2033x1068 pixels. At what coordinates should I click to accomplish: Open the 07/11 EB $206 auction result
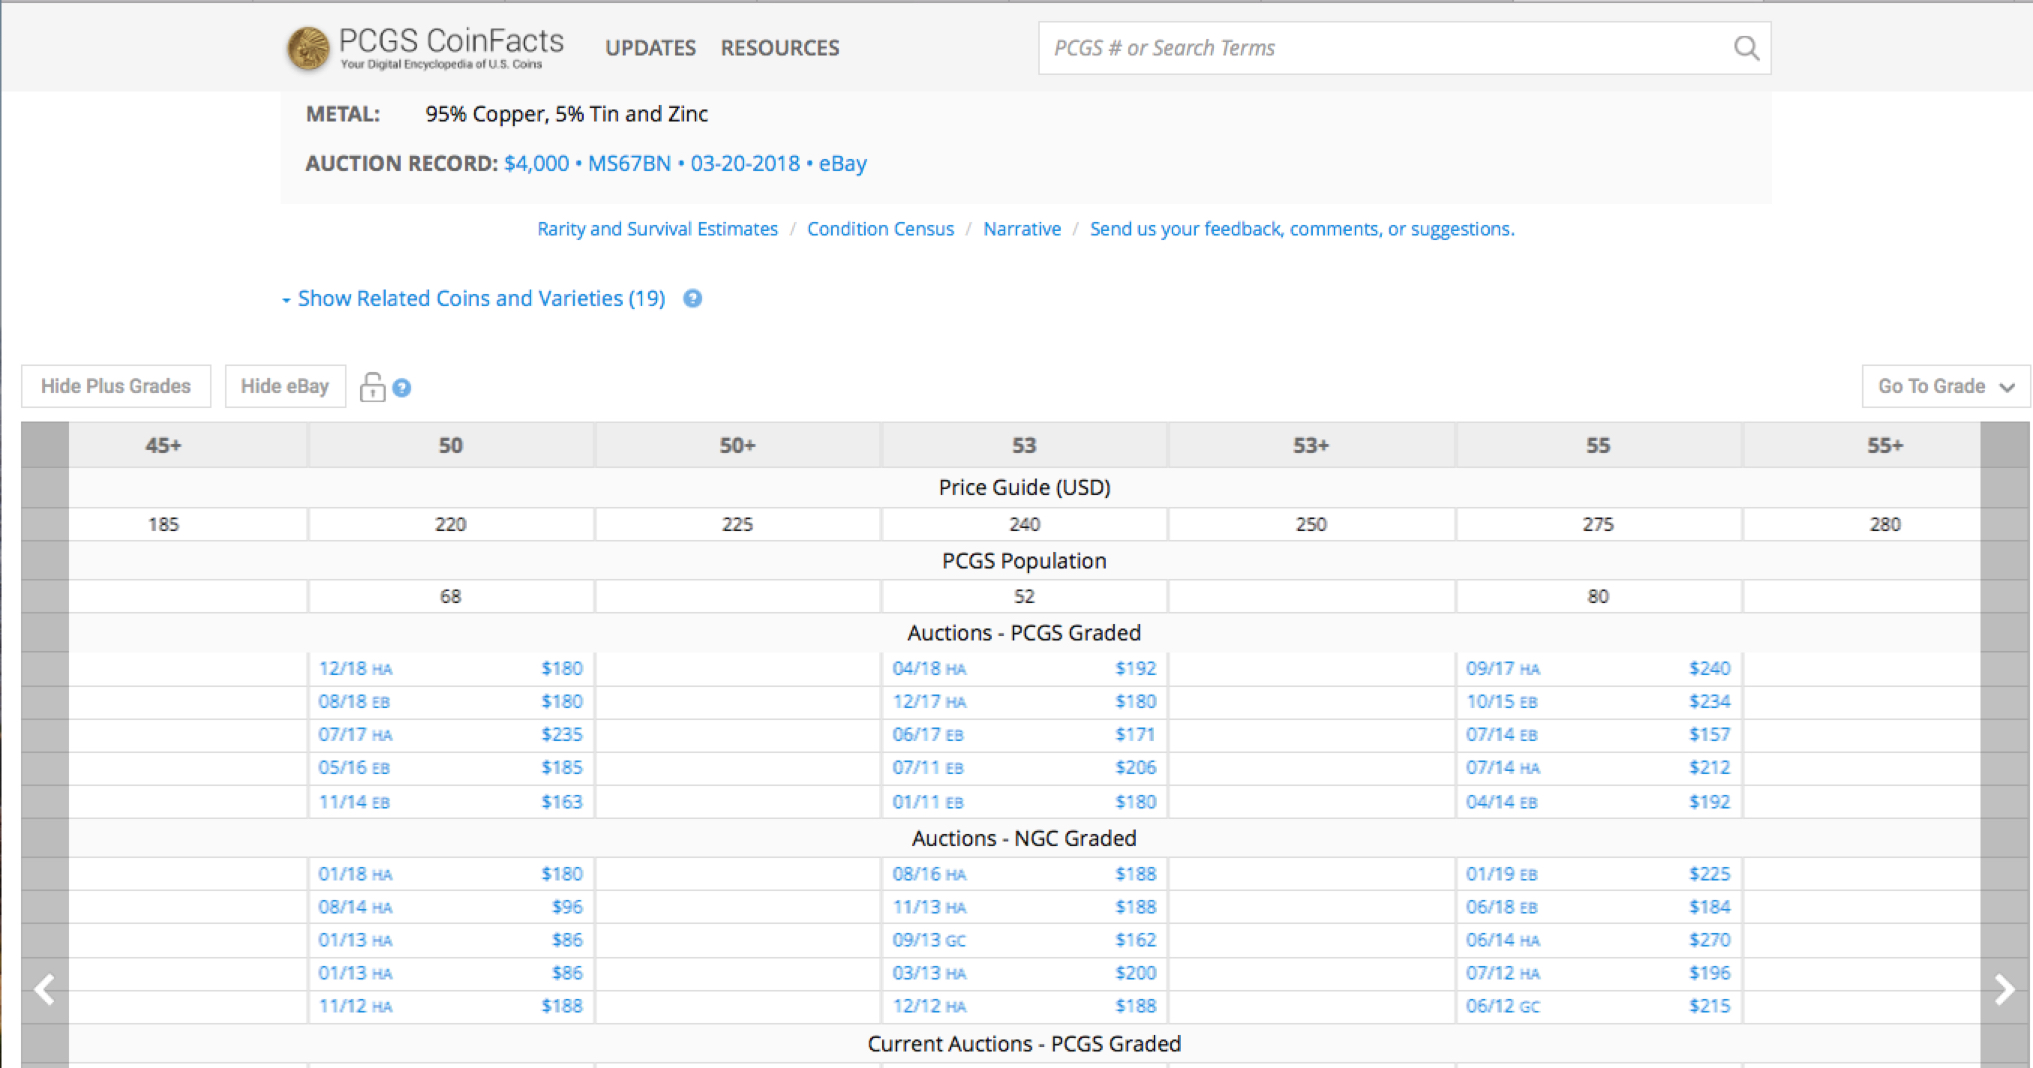[1024, 767]
